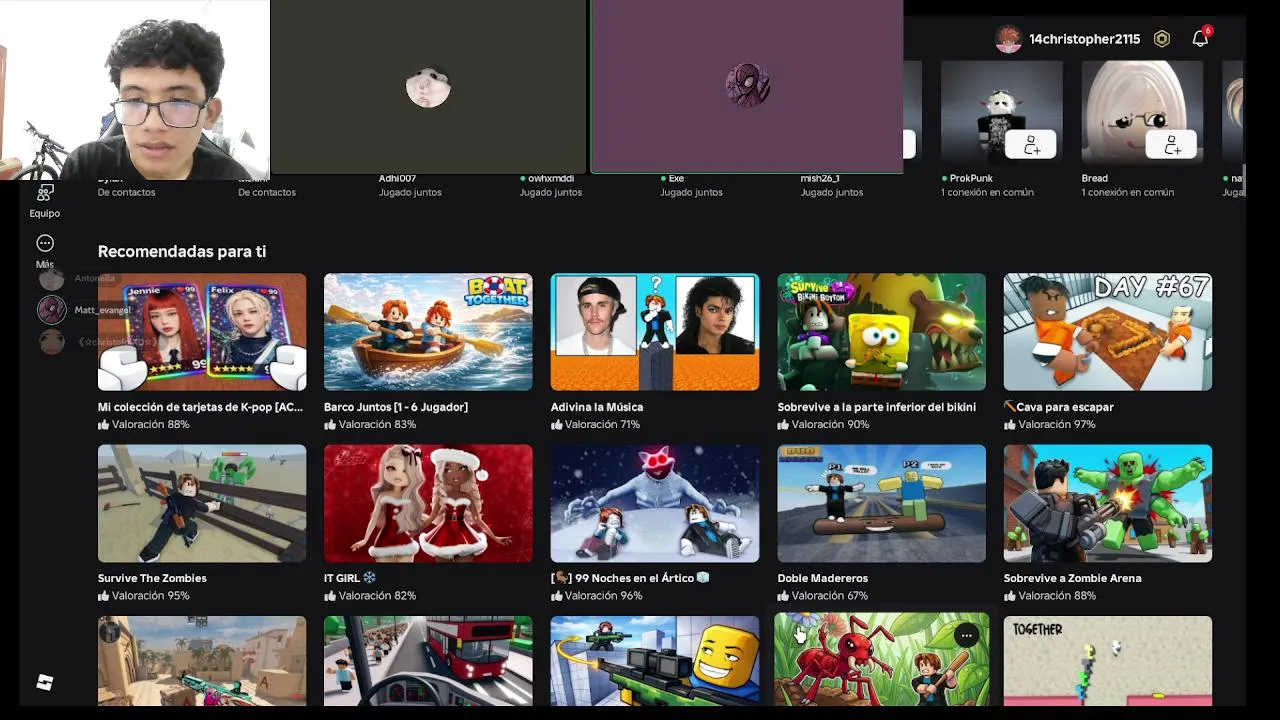Open the red double-decker bus game thumbnail
This screenshot has width=1280, height=720.
tap(428, 661)
